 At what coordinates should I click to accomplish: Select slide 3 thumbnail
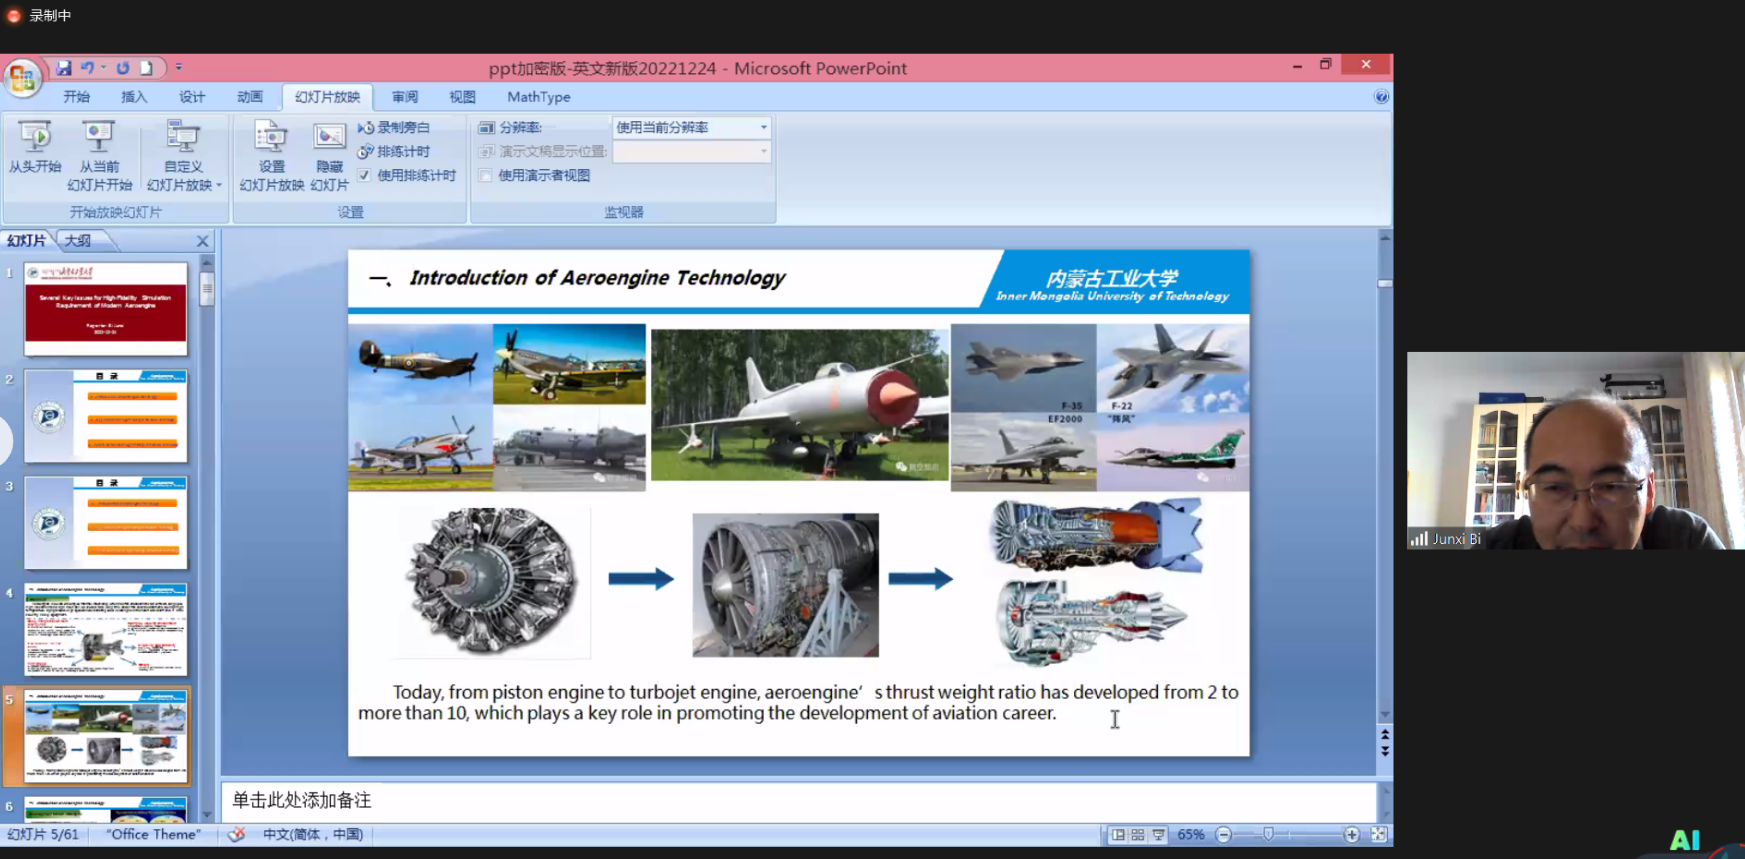pos(106,523)
